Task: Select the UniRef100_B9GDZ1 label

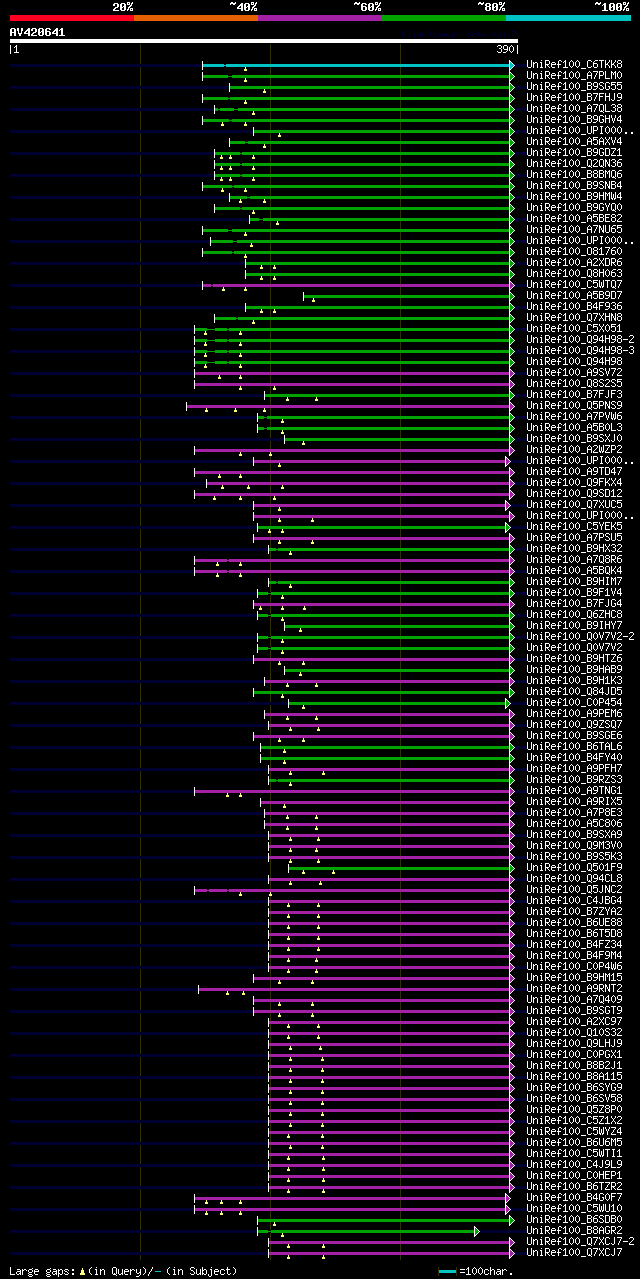Action: click(572, 152)
